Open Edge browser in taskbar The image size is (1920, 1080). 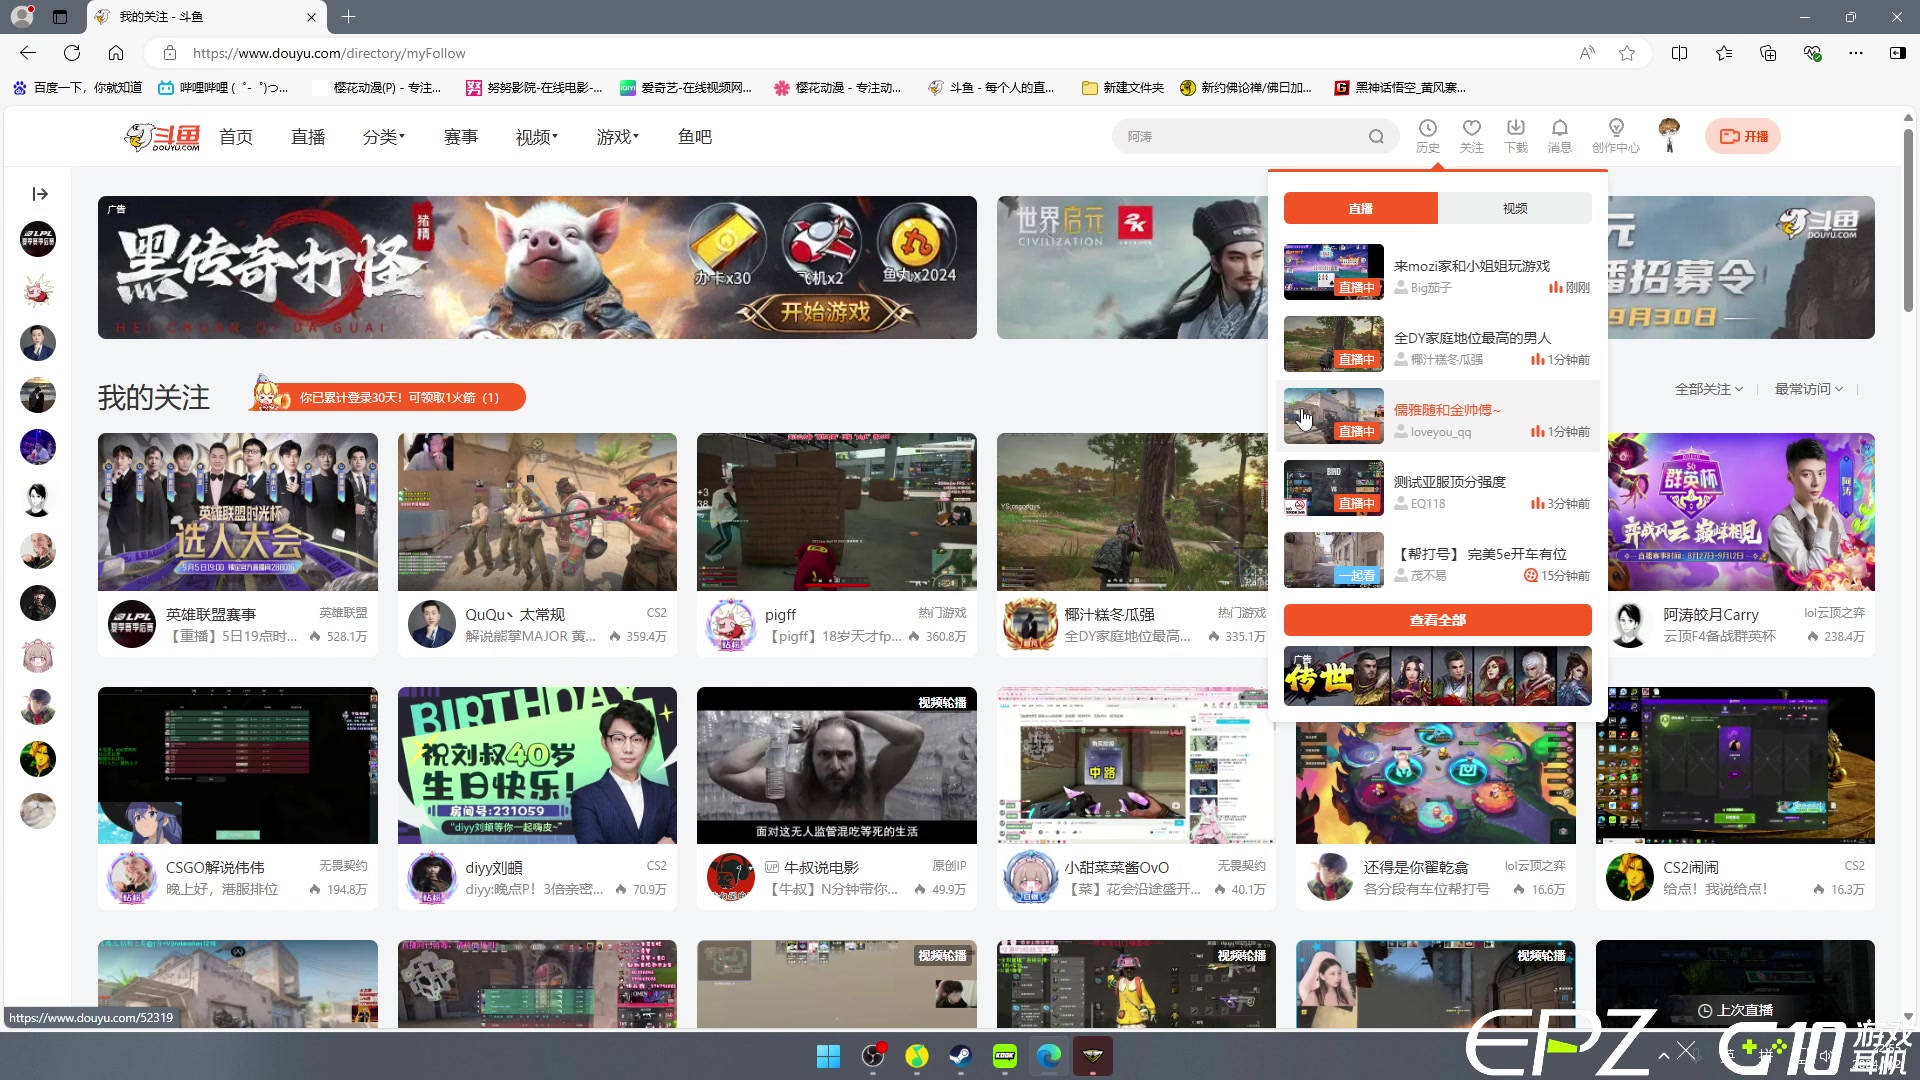(x=1049, y=1056)
